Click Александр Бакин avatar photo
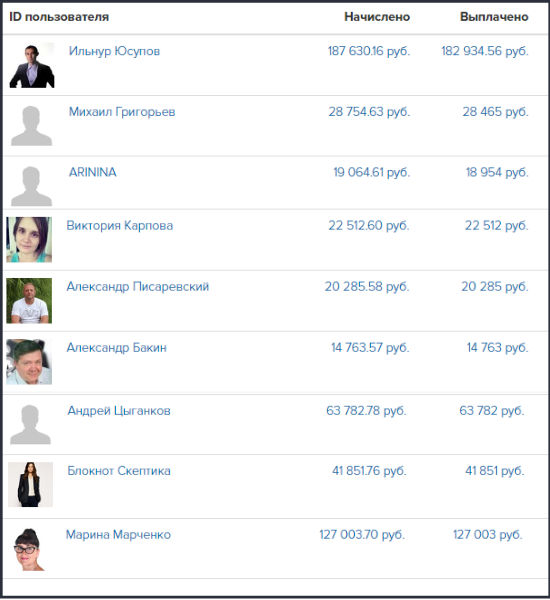The image size is (550, 600). coord(29,362)
